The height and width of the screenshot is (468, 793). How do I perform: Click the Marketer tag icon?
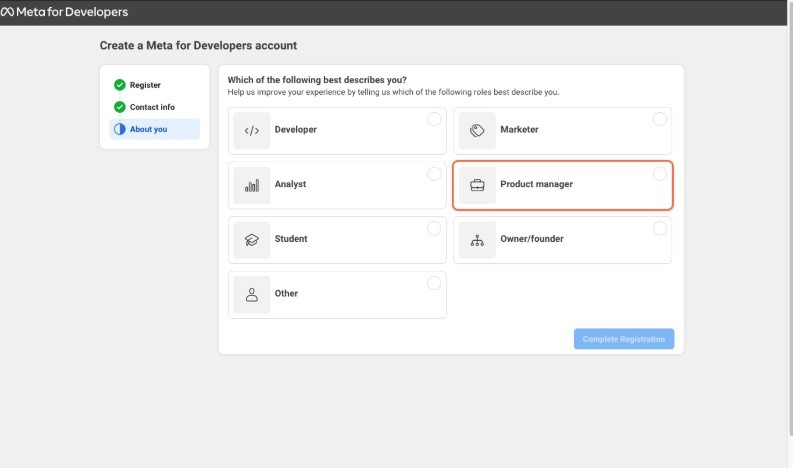[477, 131]
